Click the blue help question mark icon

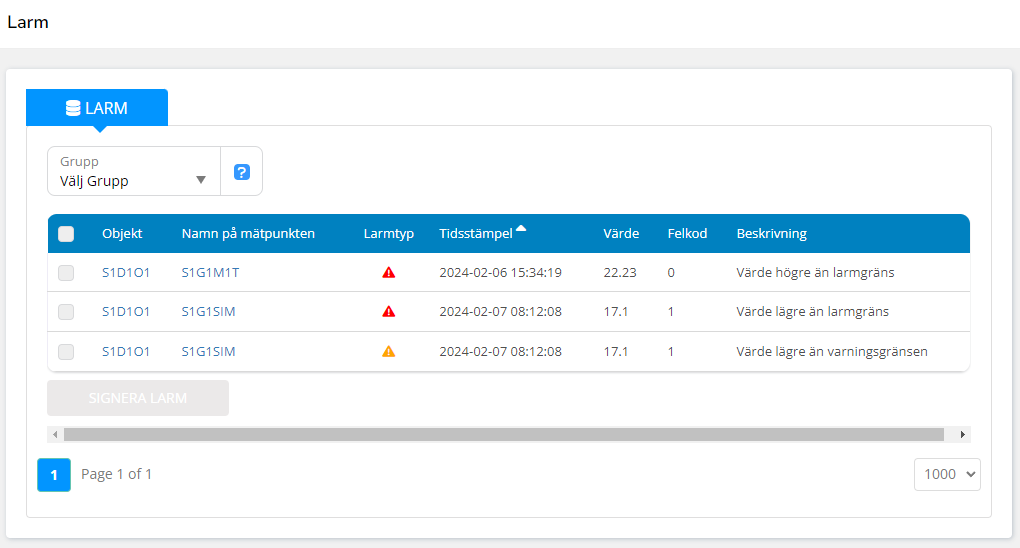[241, 172]
